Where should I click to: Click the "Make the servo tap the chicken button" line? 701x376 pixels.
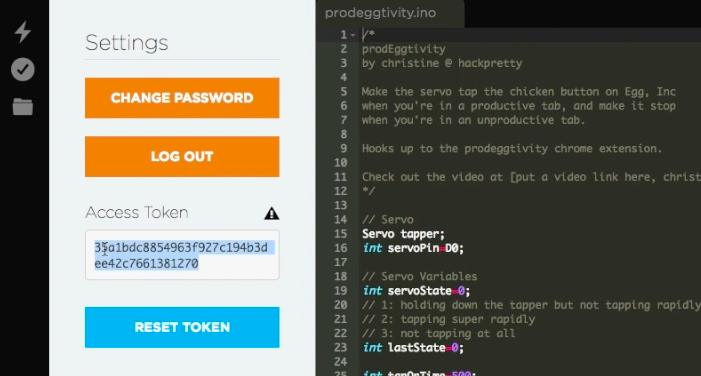[519, 92]
